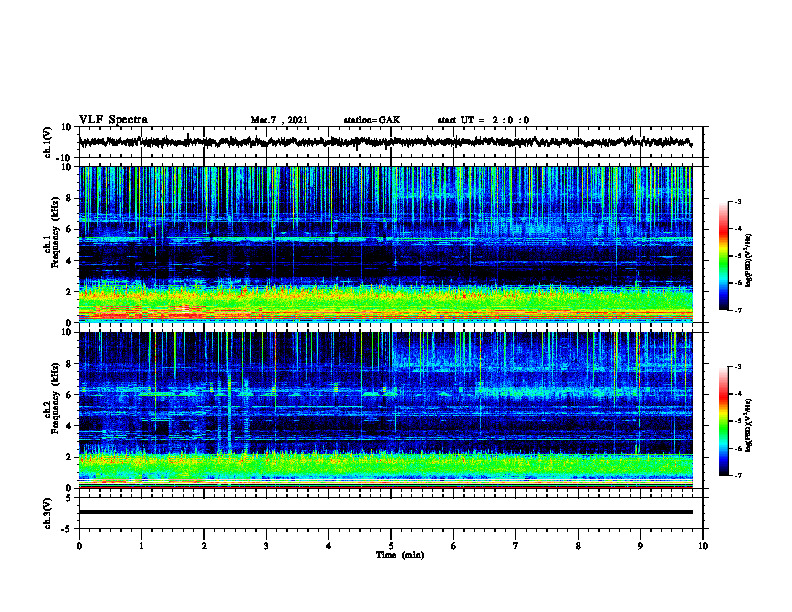The height and width of the screenshot is (612, 792).
Task: Select the "Mar.7 , 2021" date text
Action: pos(279,120)
